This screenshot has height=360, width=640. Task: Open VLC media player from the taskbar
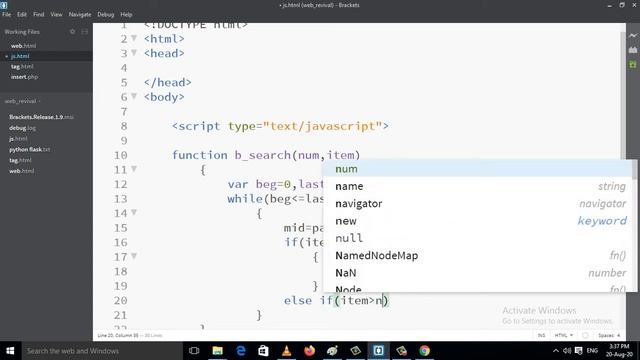pos(287,351)
